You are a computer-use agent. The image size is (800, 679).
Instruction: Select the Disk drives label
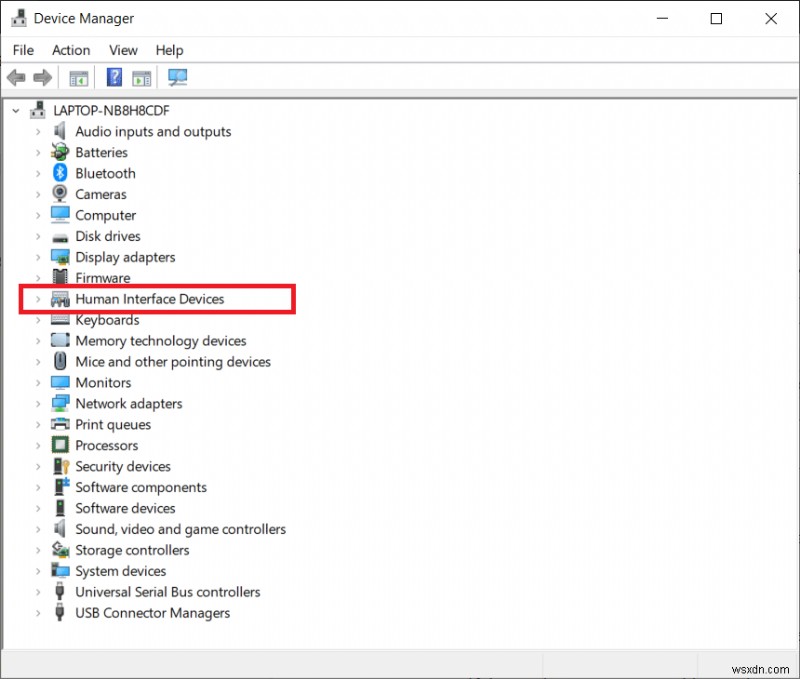(x=108, y=236)
